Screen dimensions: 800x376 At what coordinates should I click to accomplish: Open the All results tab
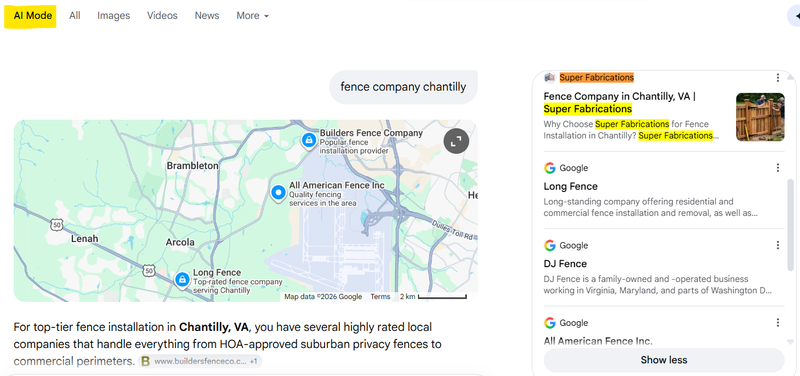tap(75, 16)
